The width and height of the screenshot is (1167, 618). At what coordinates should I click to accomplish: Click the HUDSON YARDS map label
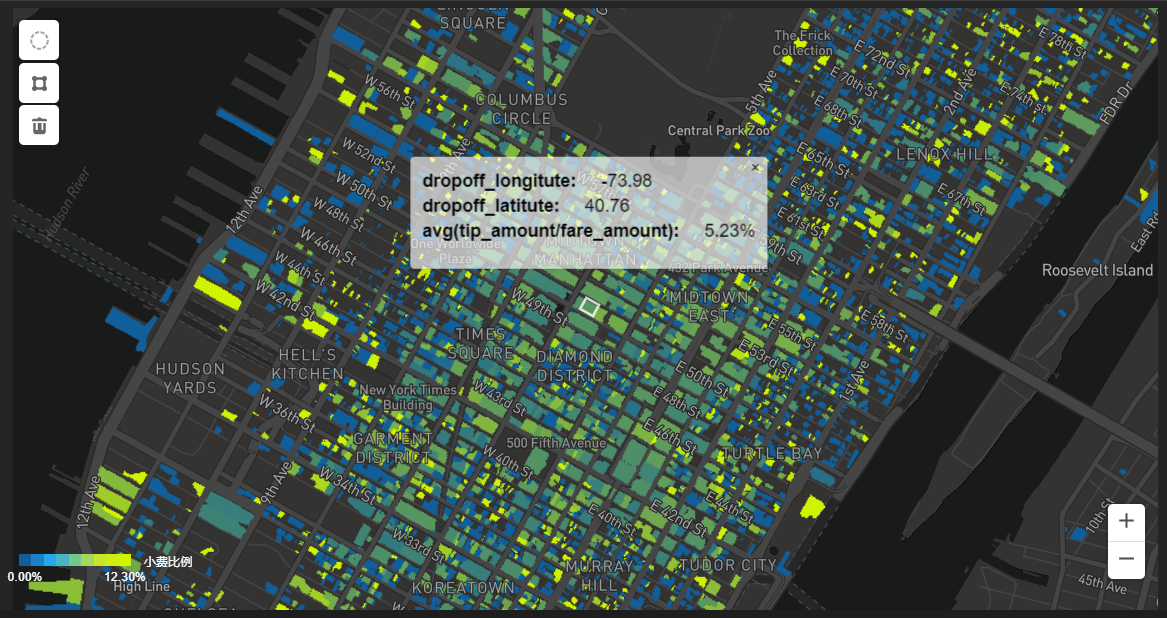coord(191,378)
